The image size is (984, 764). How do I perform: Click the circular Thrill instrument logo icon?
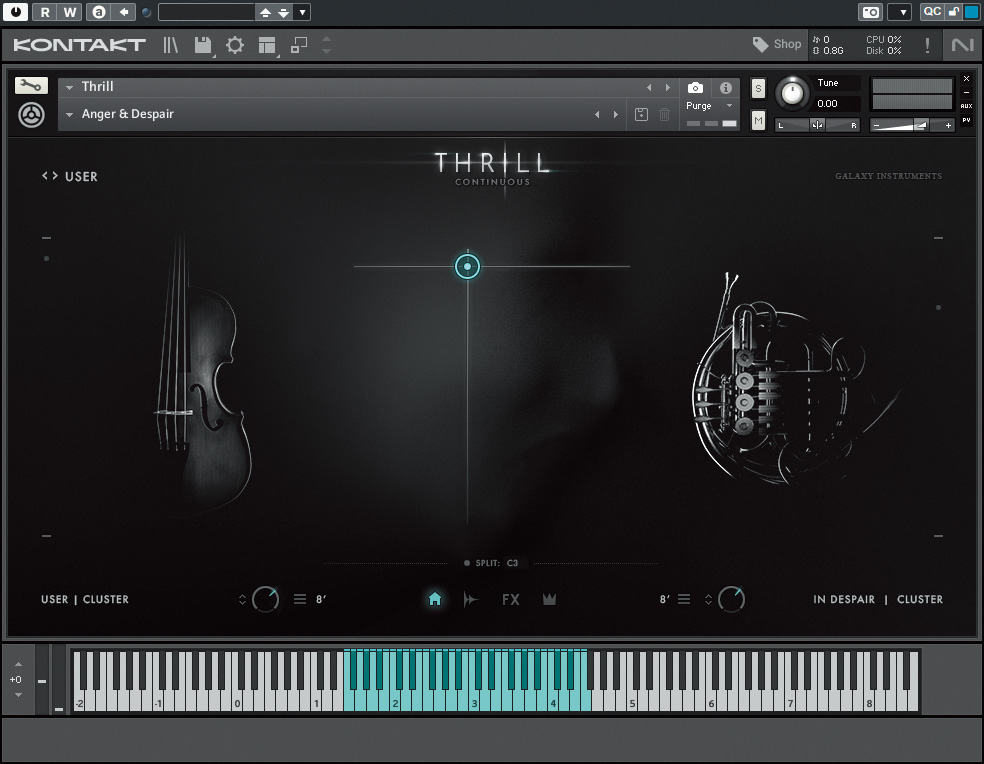pos(31,115)
